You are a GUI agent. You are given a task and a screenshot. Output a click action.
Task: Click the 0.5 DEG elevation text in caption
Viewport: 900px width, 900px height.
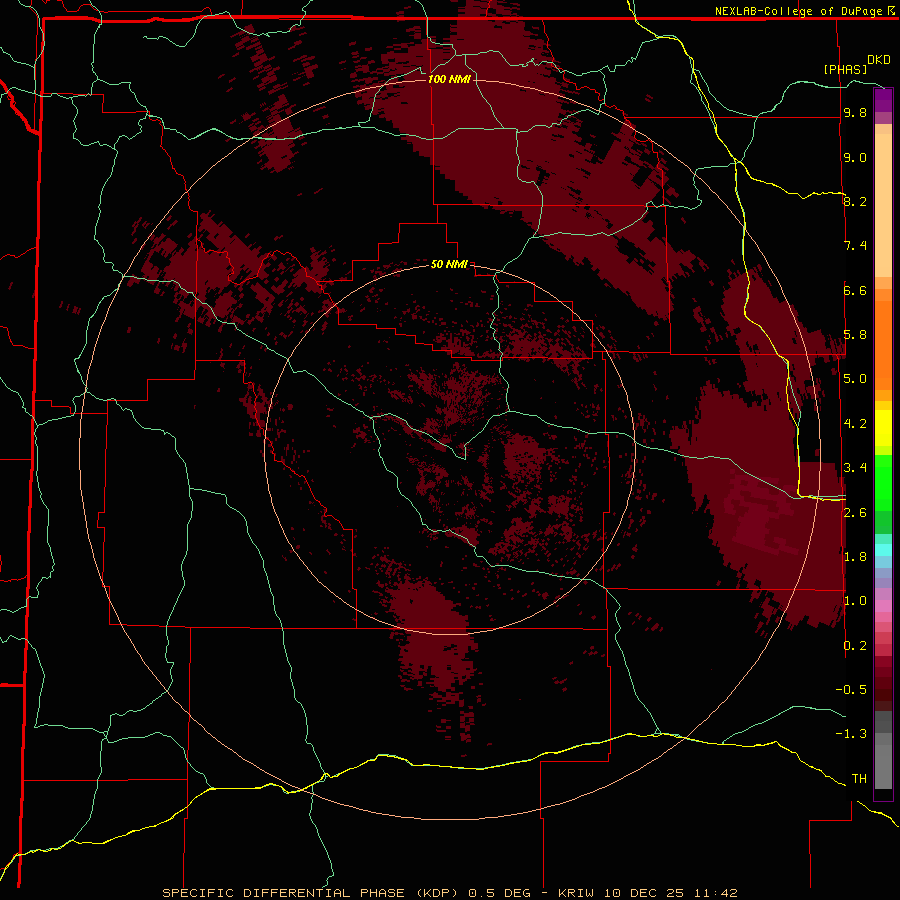[499, 893]
